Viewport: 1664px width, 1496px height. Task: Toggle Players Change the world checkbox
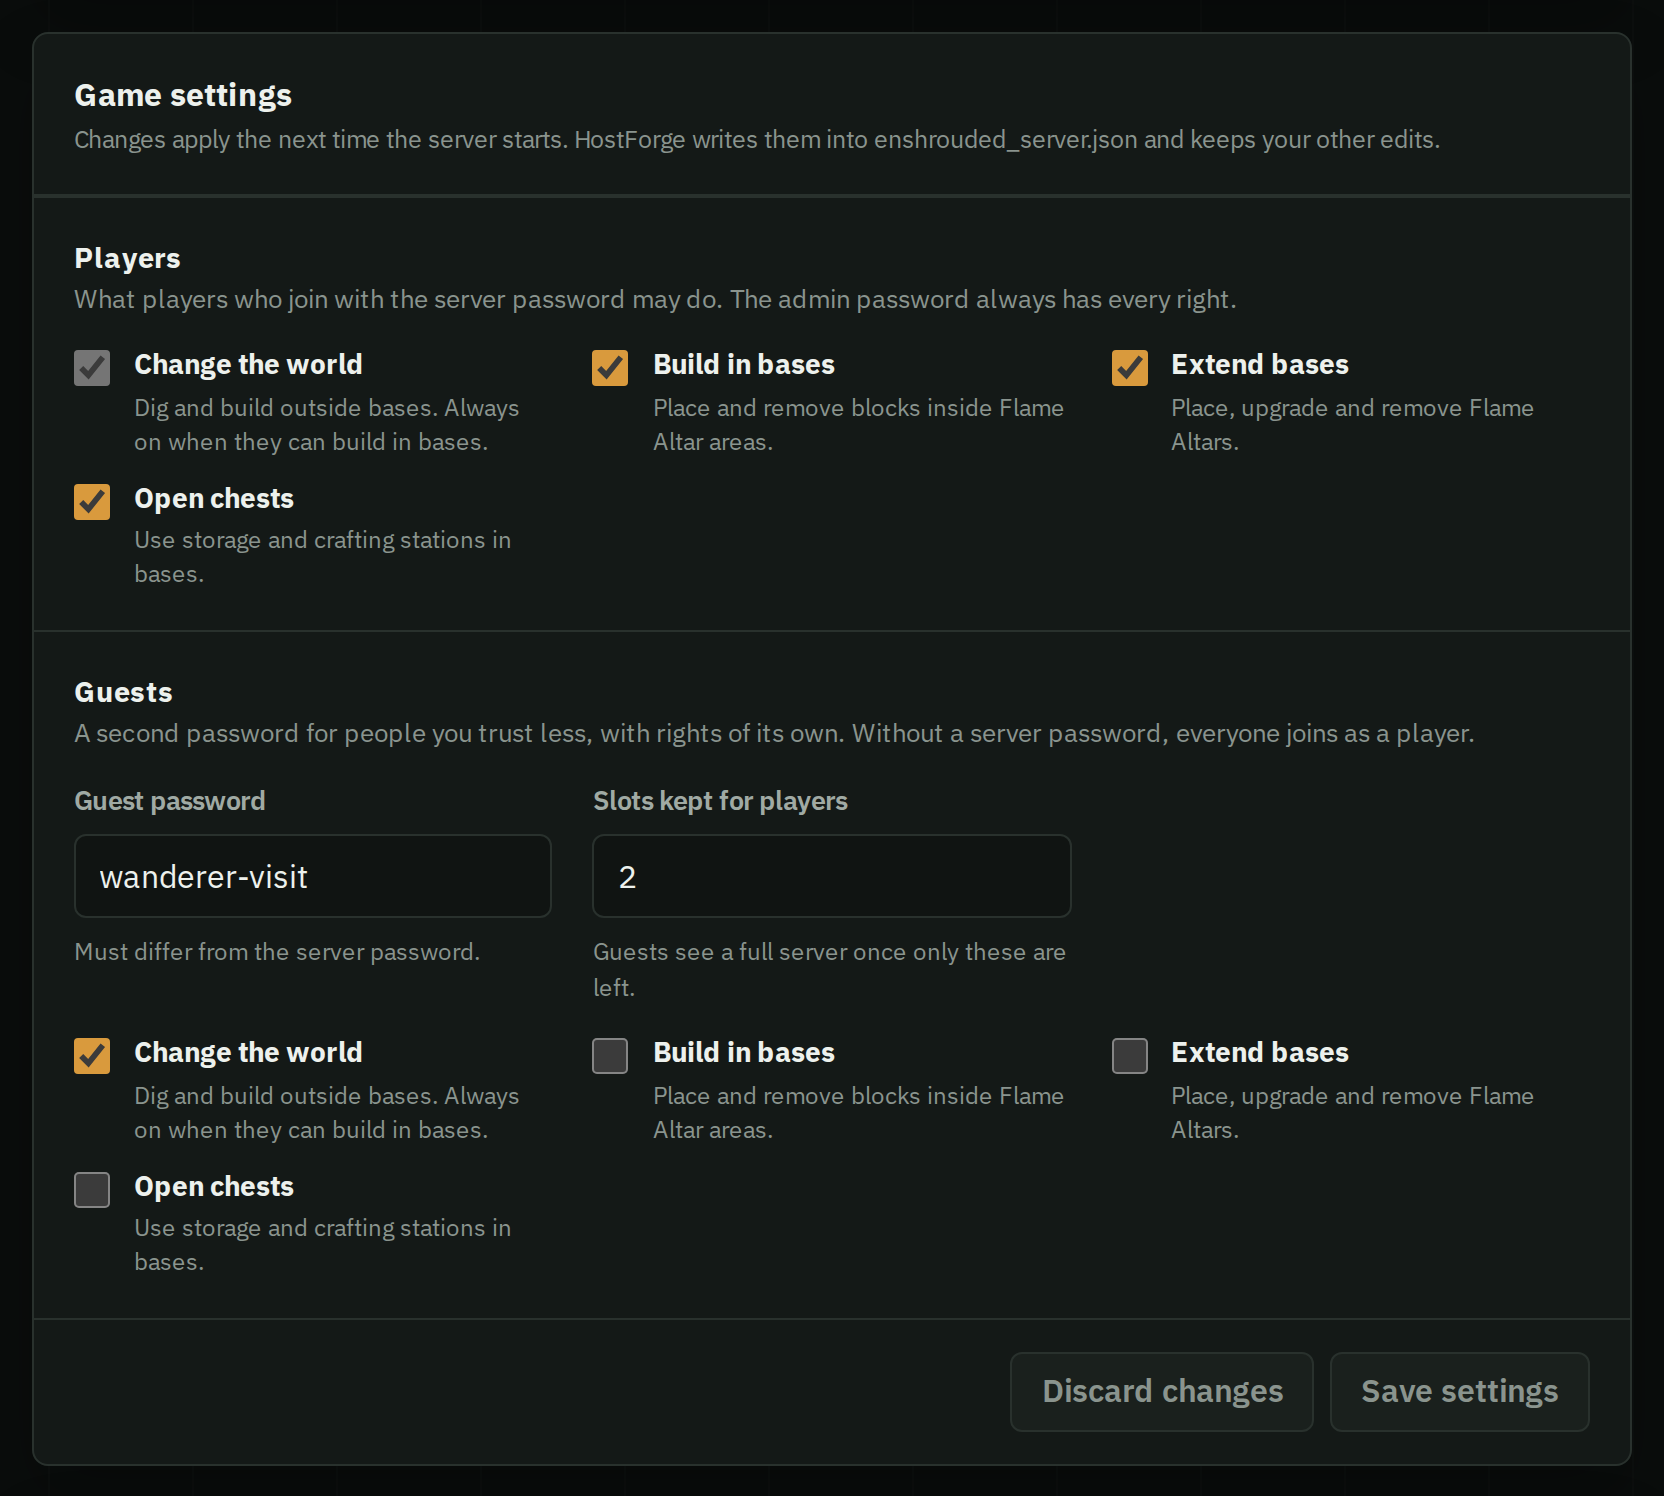92,368
